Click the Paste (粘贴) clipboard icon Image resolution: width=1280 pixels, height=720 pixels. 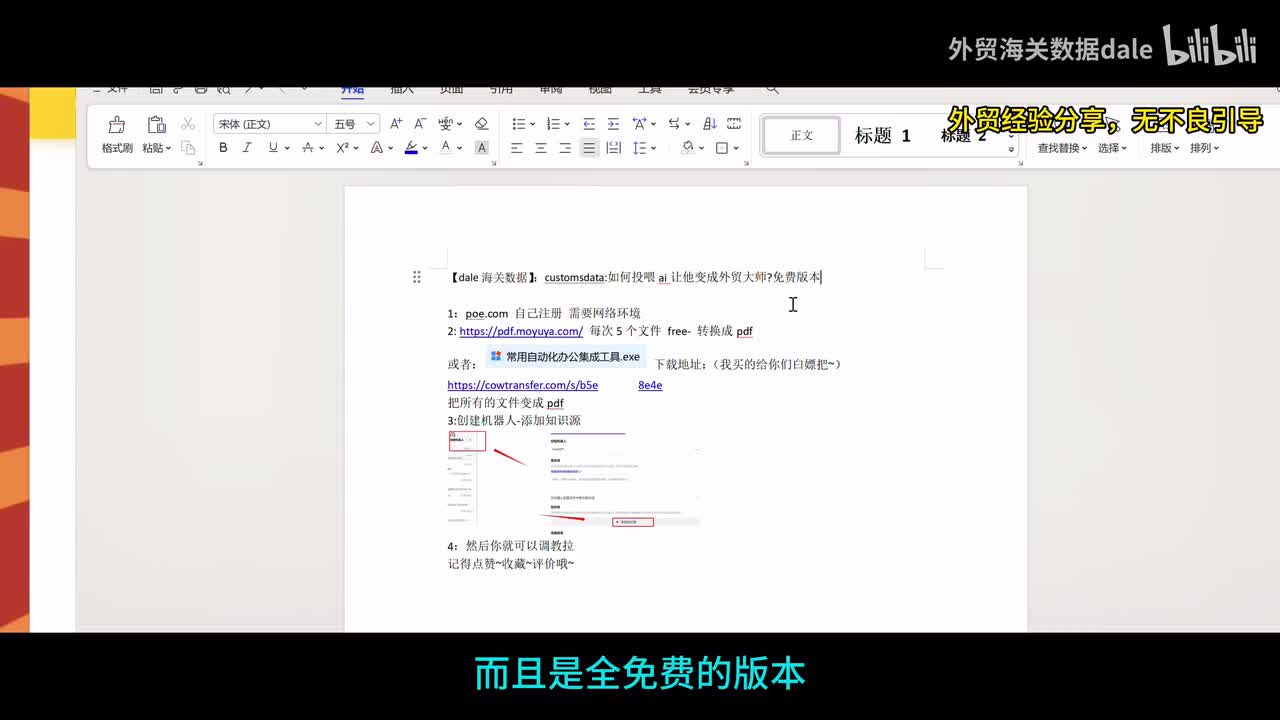click(x=156, y=125)
